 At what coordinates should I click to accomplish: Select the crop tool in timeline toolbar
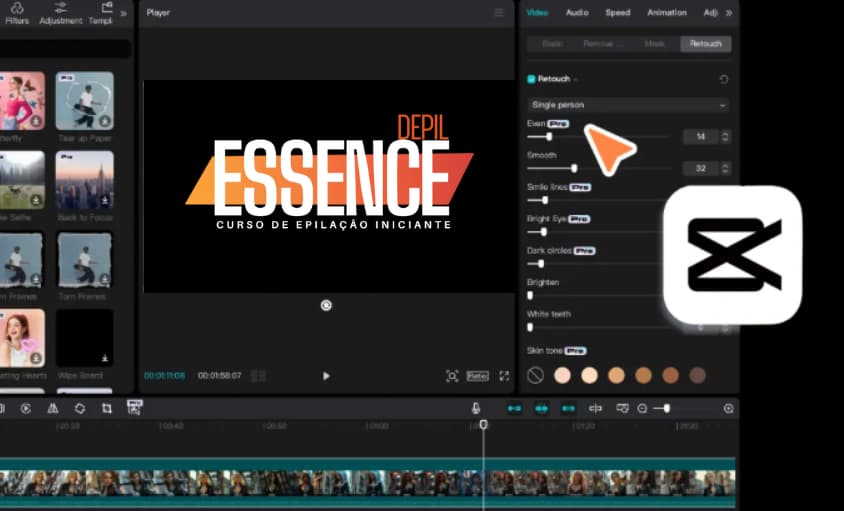107,408
